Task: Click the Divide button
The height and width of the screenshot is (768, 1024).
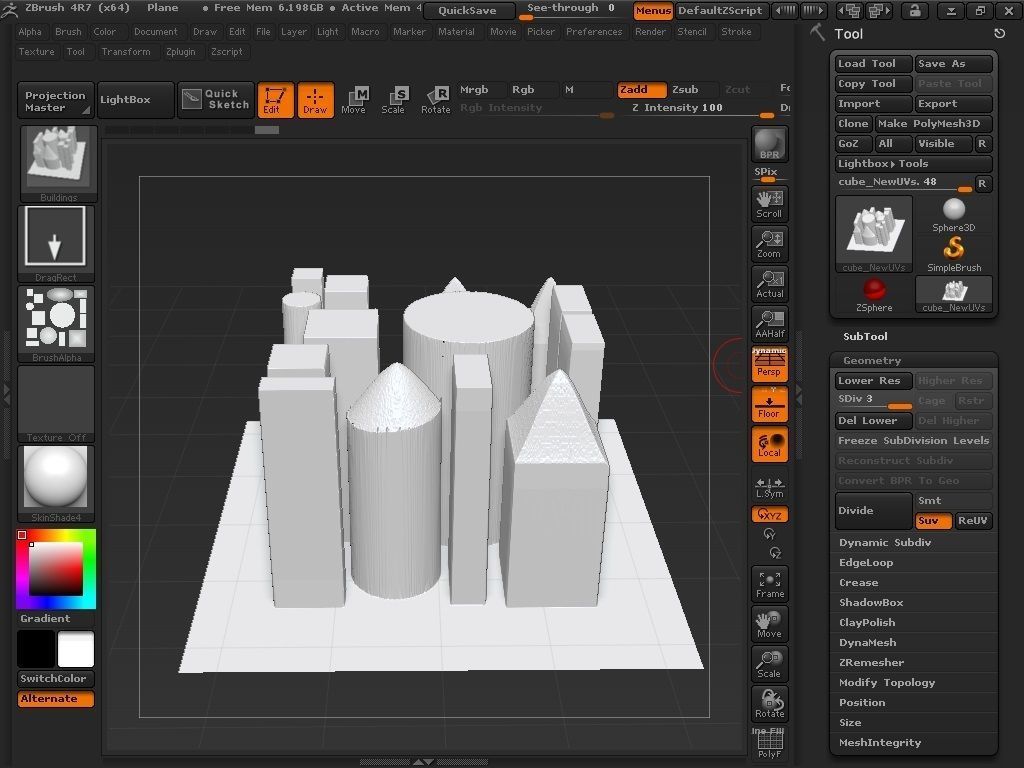Action: (874, 511)
